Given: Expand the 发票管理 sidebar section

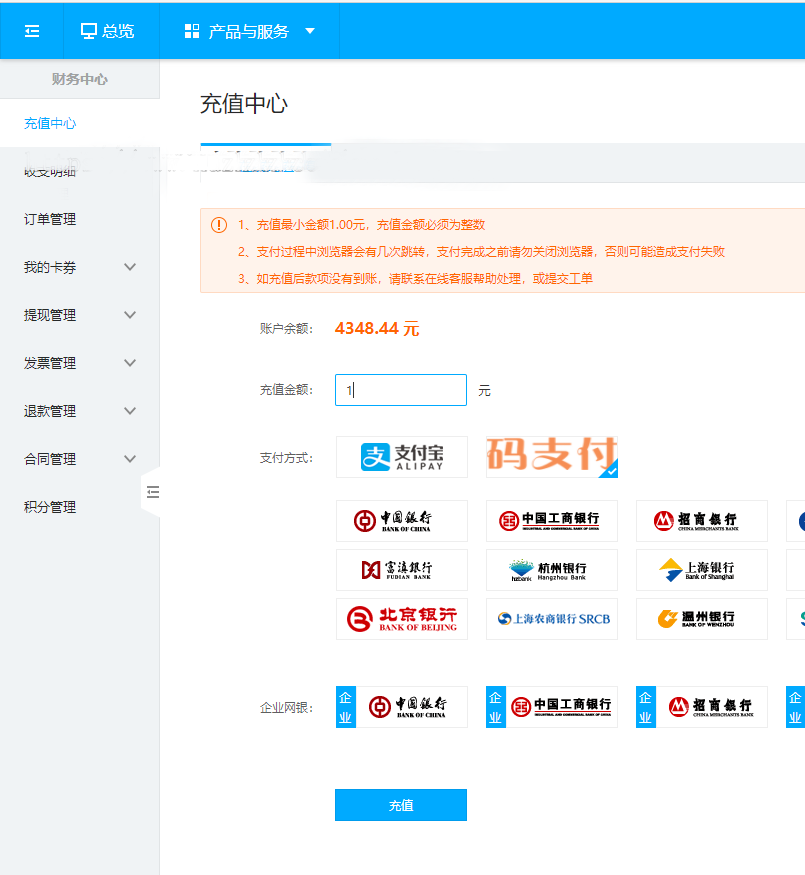Looking at the screenshot, I should tap(80, 363).
